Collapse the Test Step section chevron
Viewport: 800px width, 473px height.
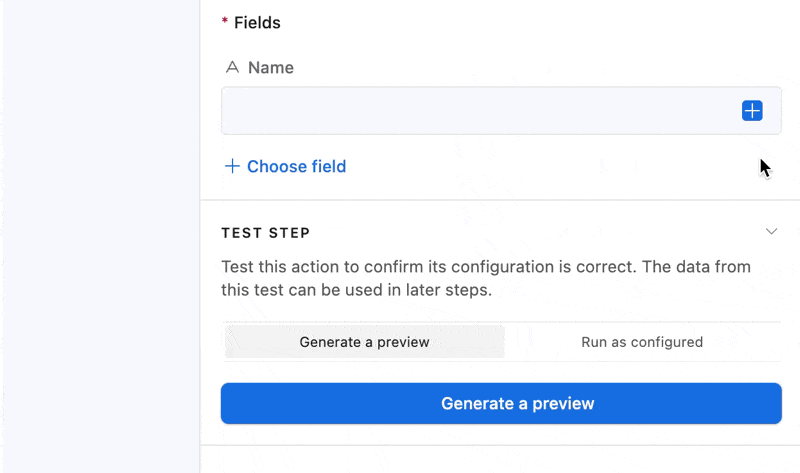click(771, 232)
